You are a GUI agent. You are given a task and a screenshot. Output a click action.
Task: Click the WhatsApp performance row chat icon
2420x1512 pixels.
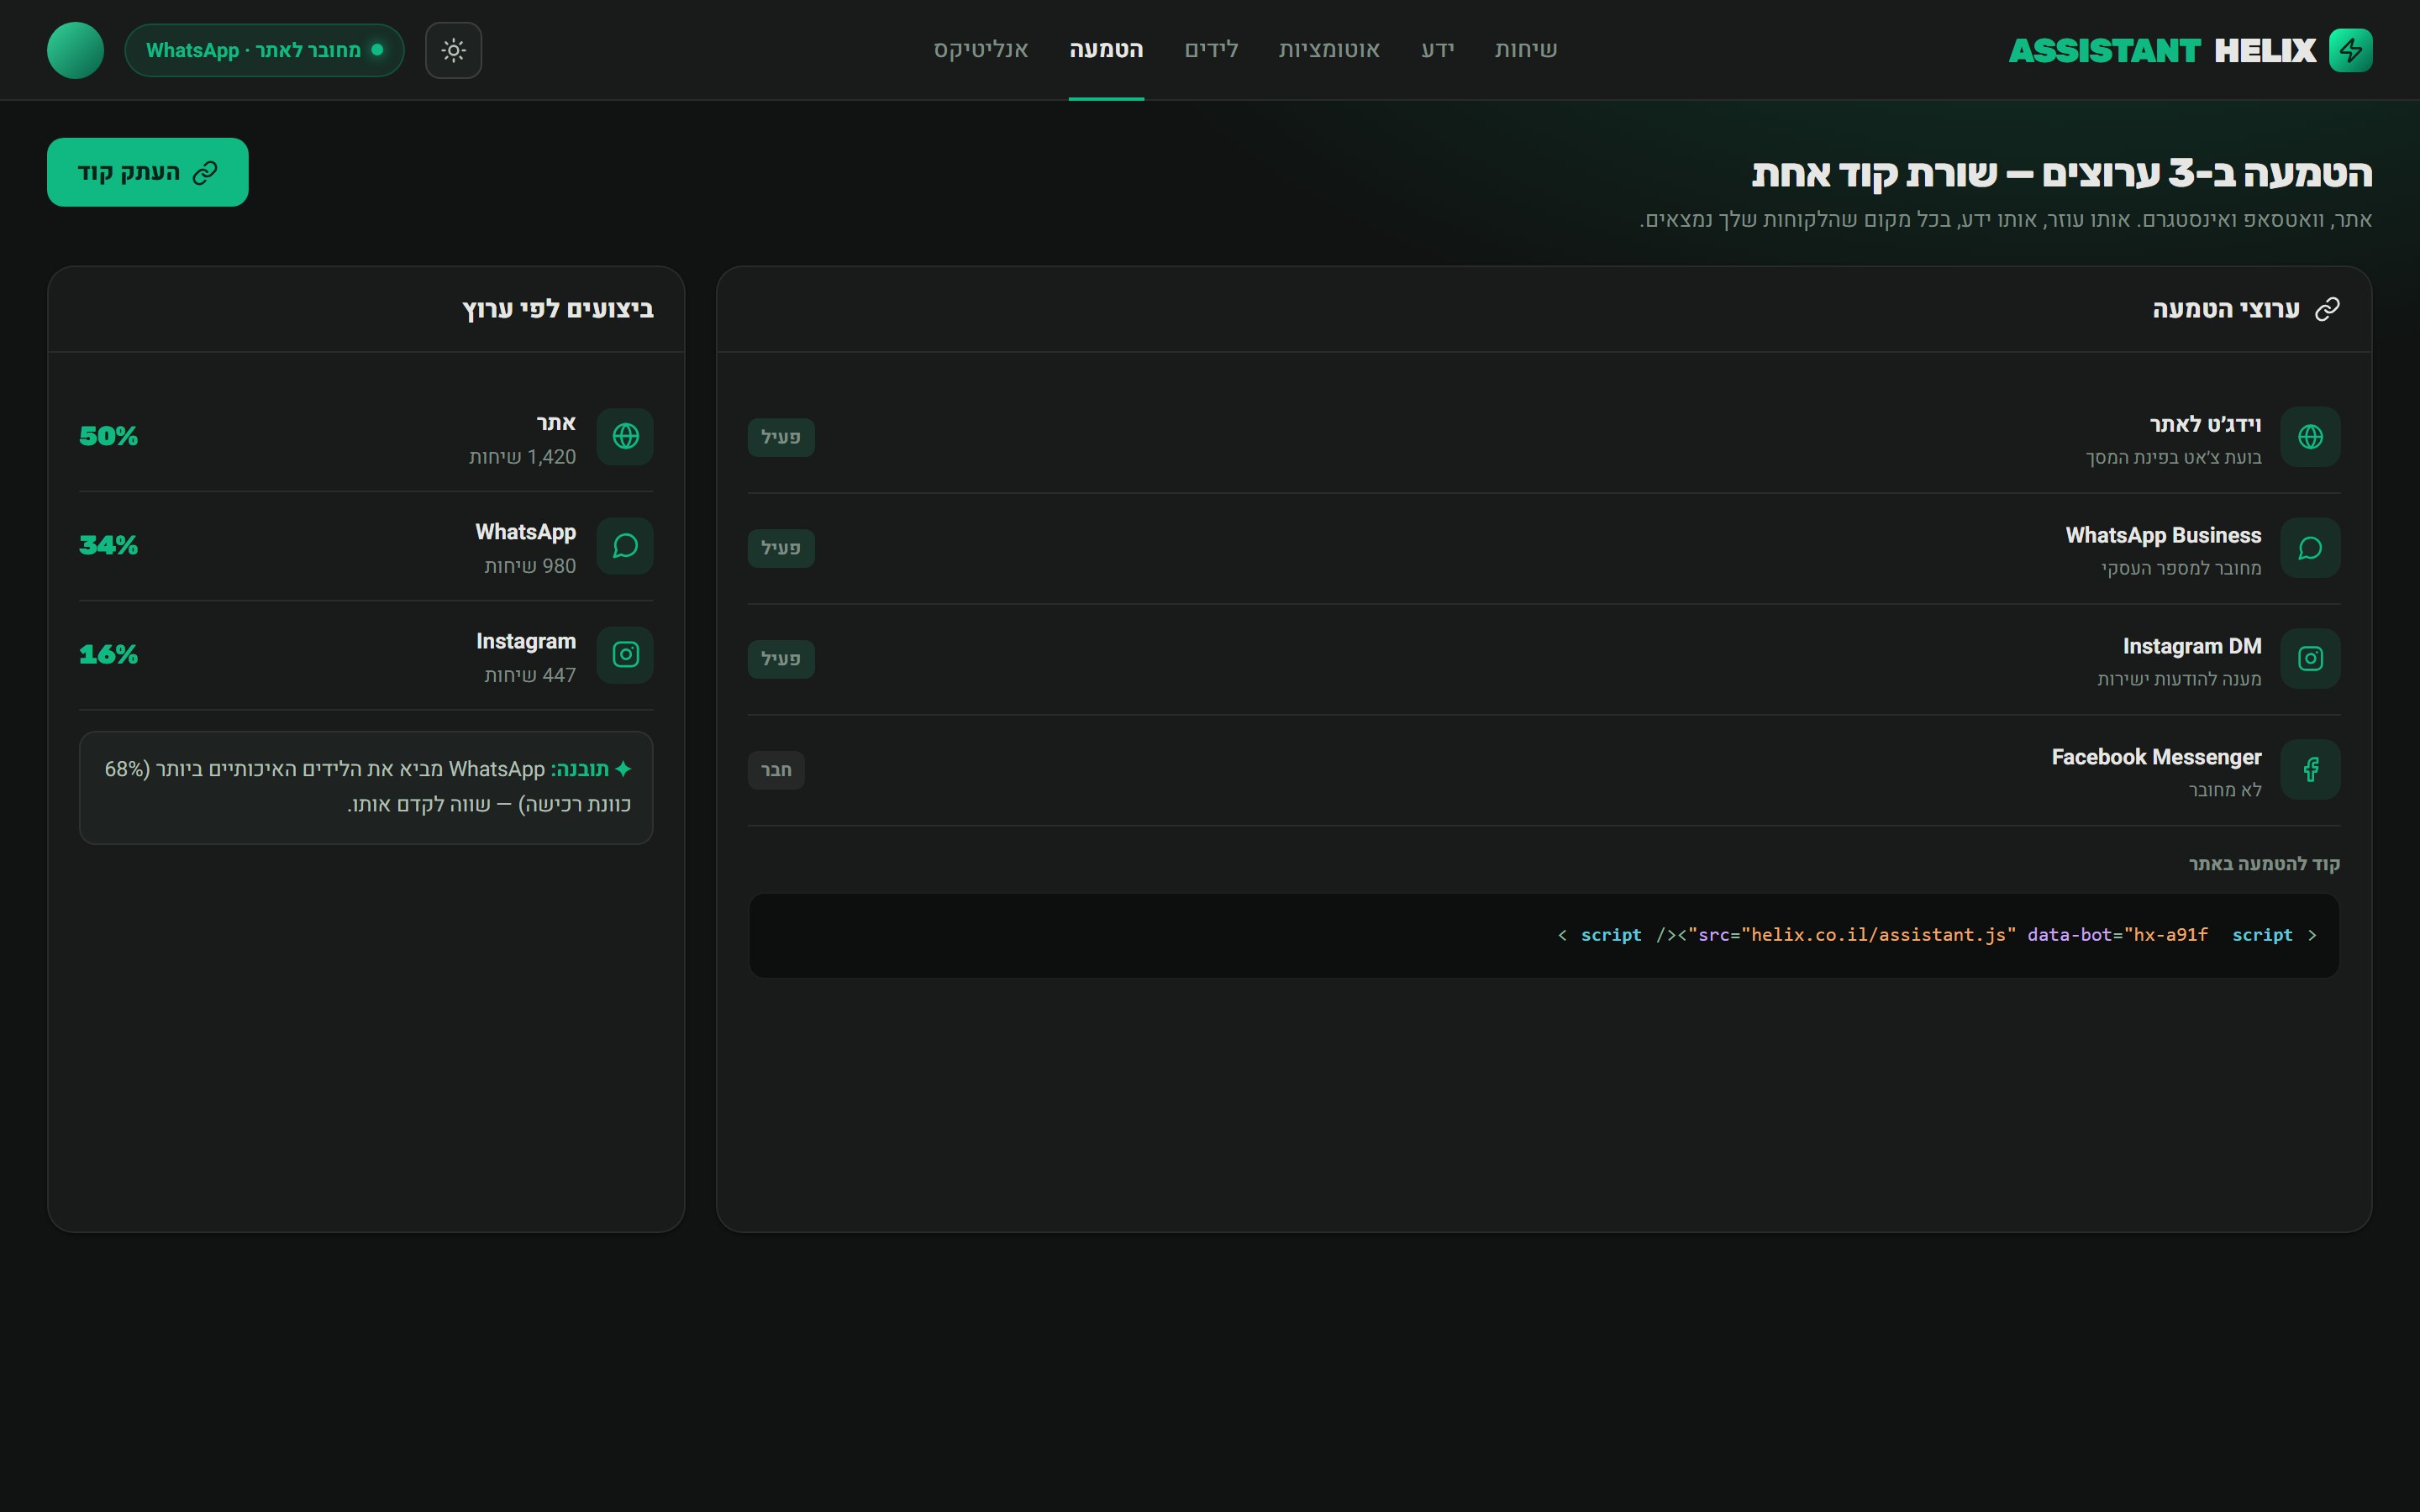(x=625, y=546)
